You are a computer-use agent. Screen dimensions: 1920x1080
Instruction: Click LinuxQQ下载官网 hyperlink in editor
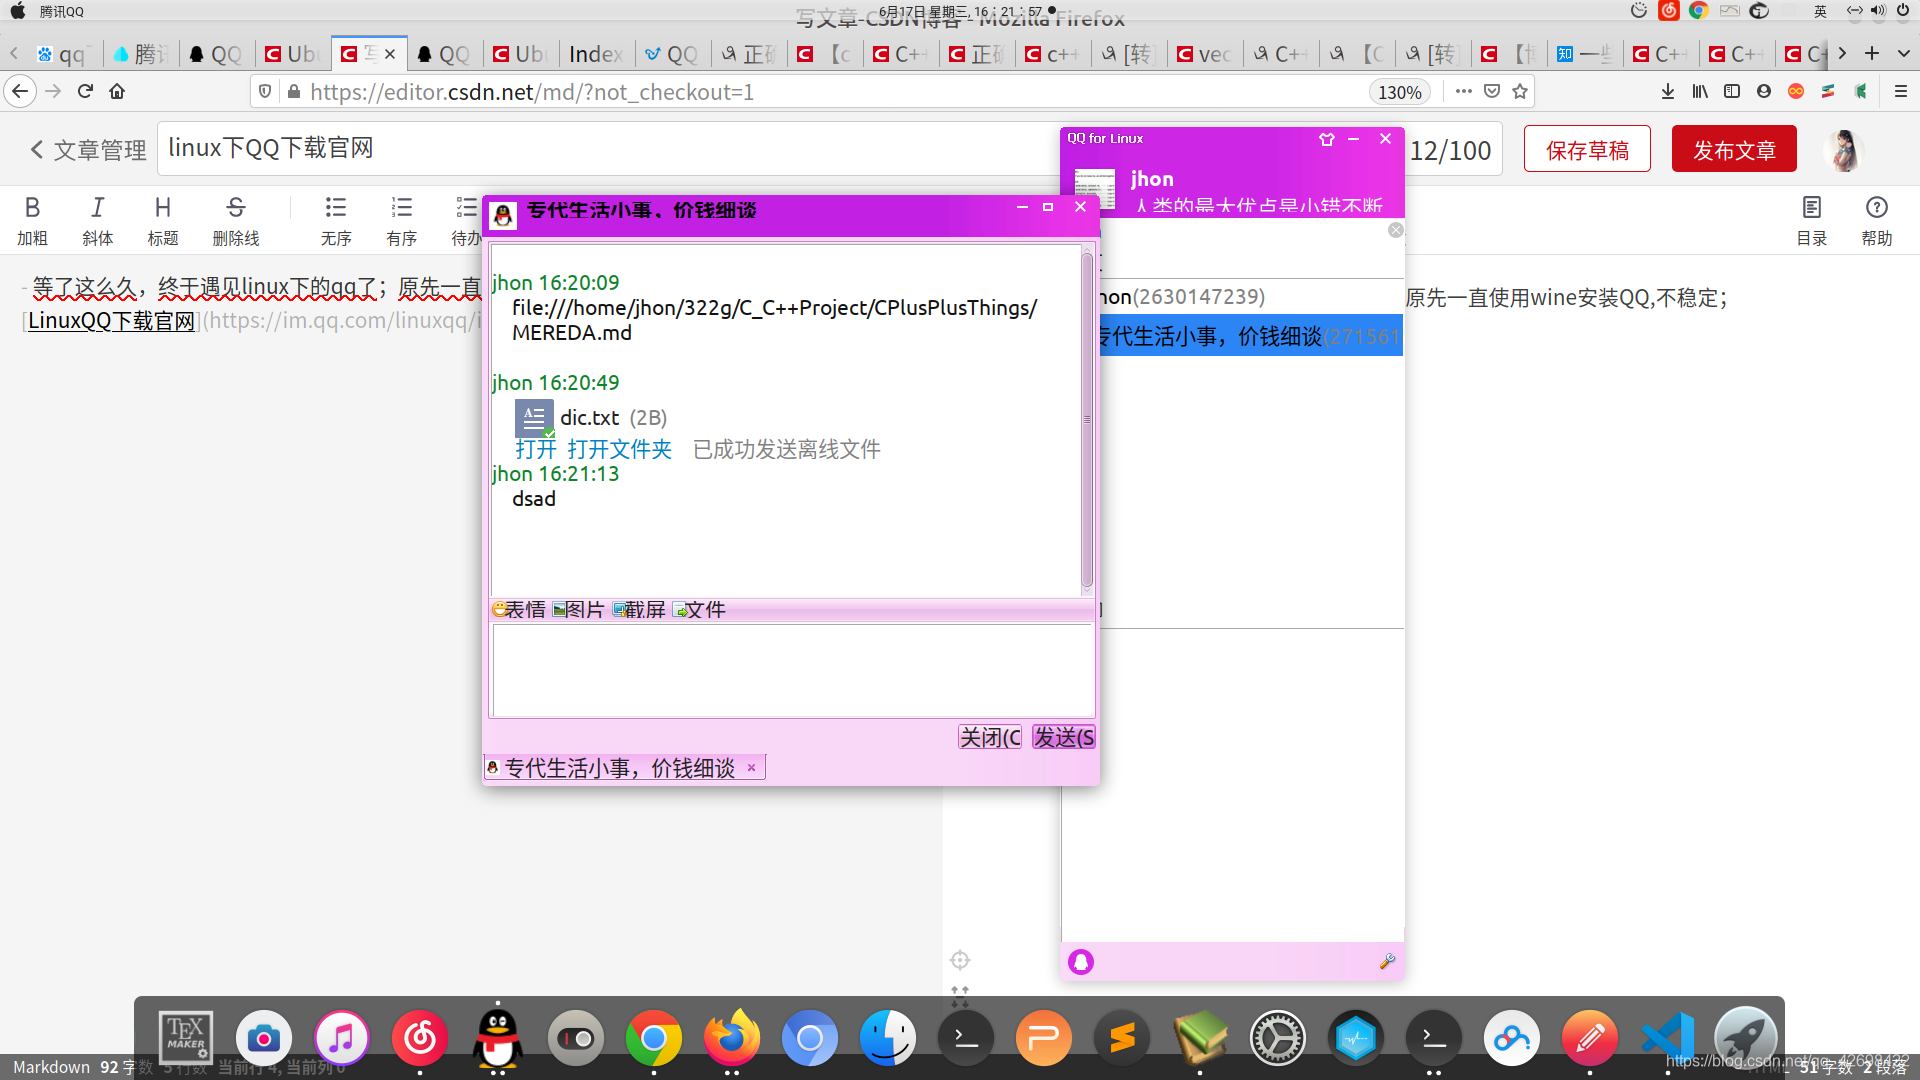pyautogui.click(x=112, y=320)
